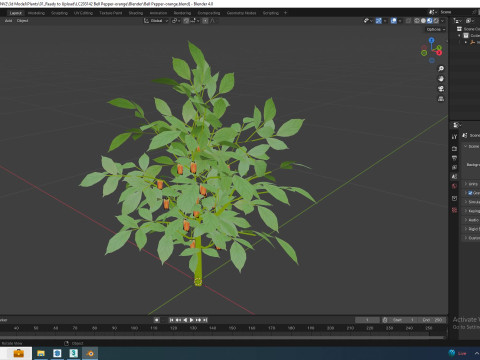Collapse the Collection in the outliner
The height and width of the screenshot is (360, 480).
[459, 35]
